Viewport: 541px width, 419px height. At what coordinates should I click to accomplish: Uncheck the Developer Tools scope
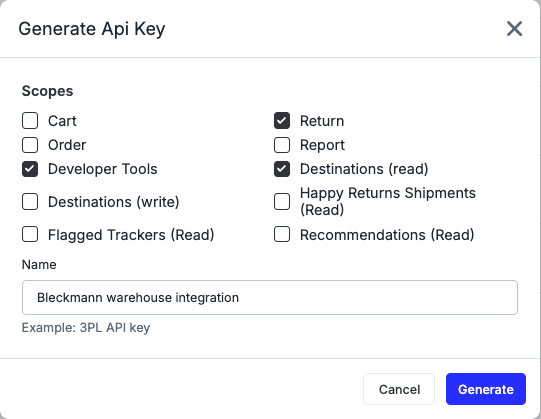(30, 169)
